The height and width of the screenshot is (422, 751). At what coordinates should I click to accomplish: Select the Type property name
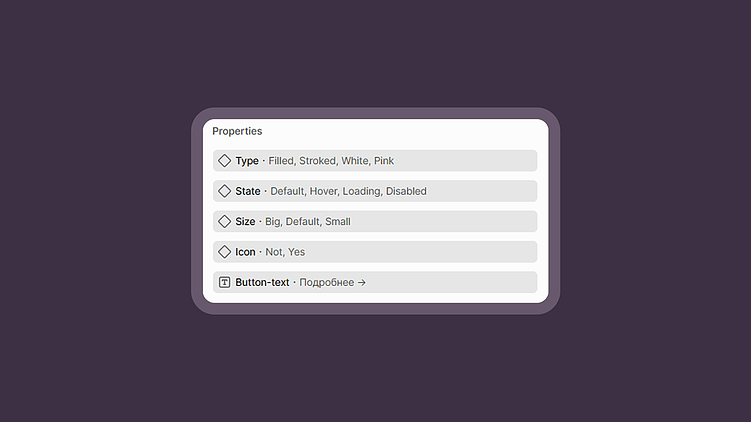click(247, 161)
